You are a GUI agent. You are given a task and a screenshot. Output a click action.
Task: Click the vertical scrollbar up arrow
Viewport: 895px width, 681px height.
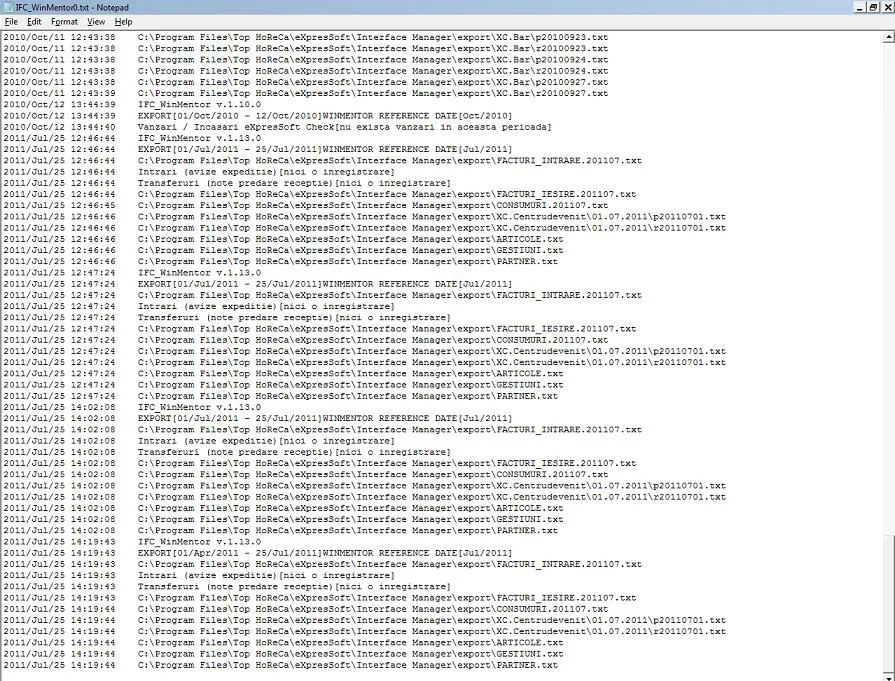pyautogui.click(x=889, y=37)
